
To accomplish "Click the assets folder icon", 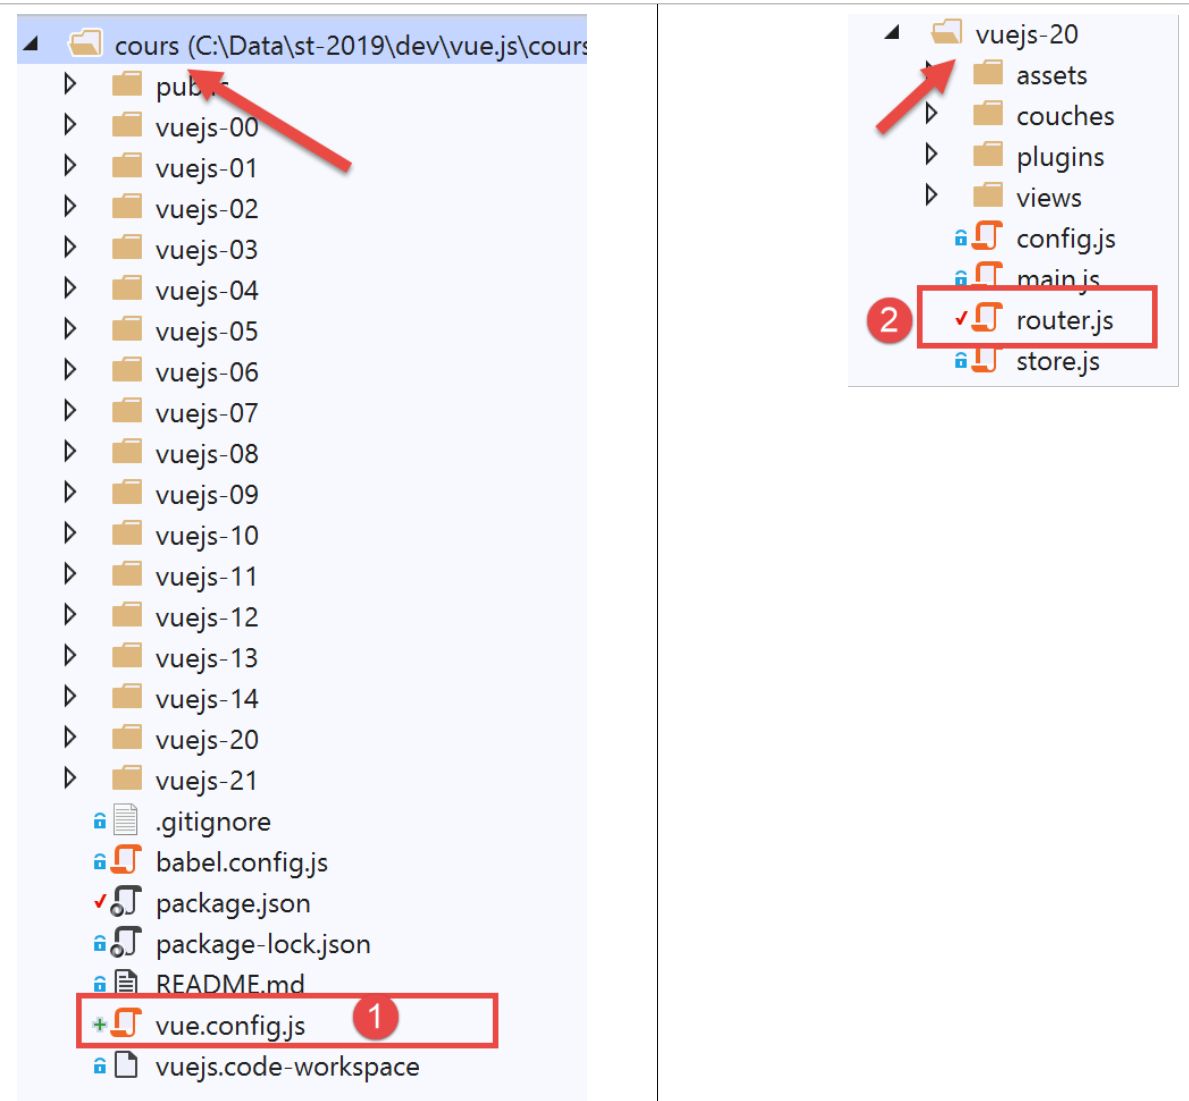I will [x=988, y=74].
